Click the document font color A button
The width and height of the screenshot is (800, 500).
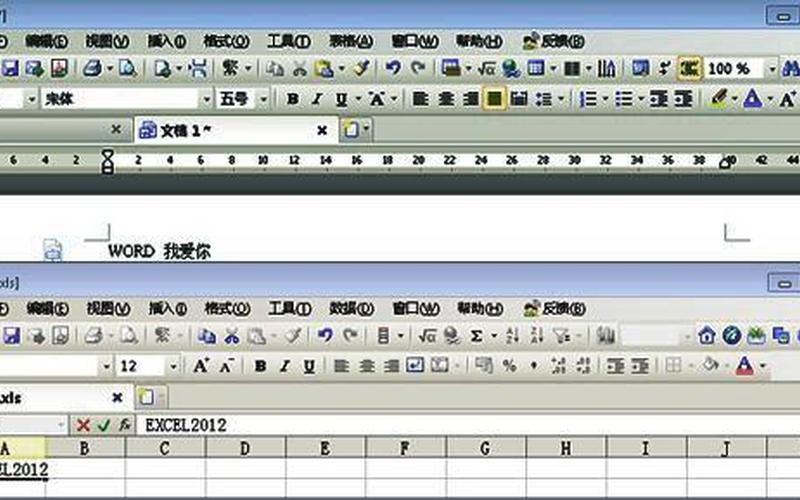(753, 98)
